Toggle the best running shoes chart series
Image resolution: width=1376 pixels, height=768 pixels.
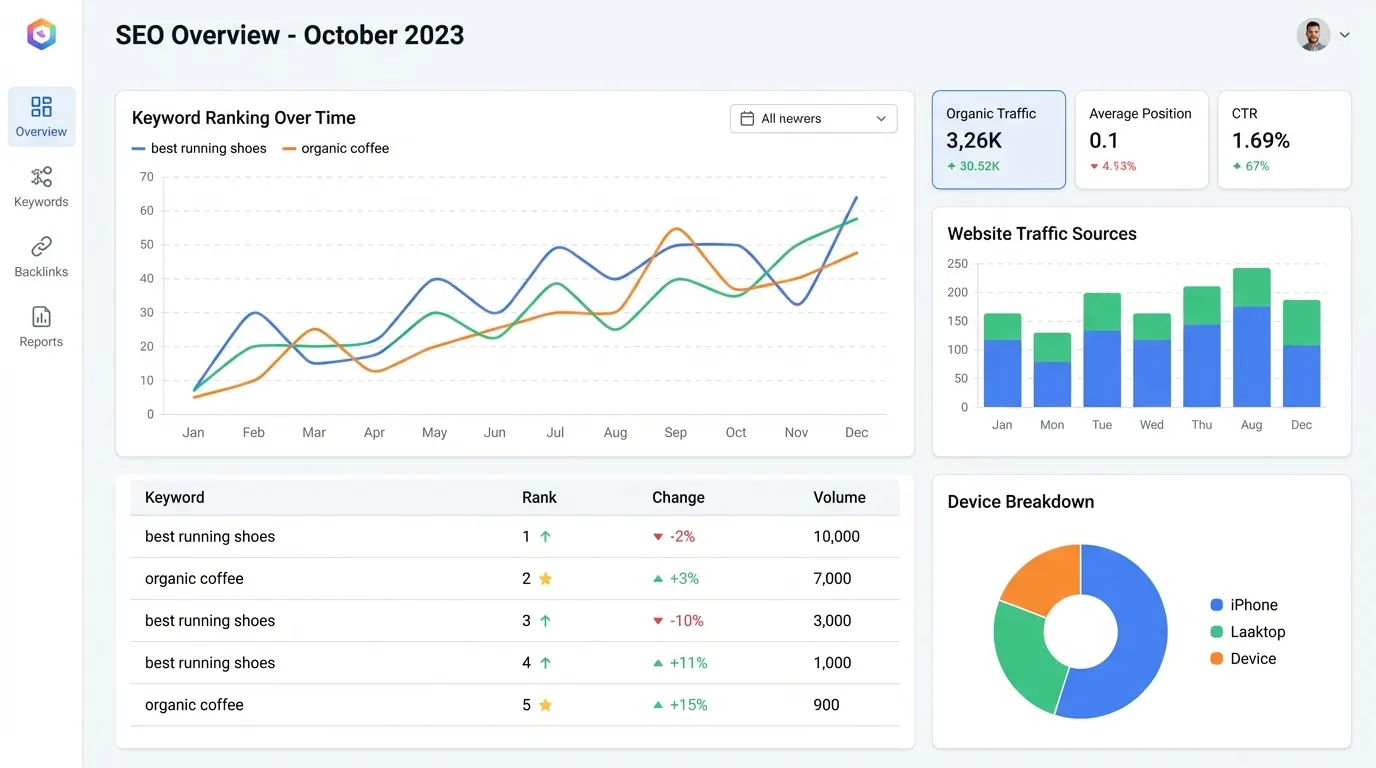200,147
